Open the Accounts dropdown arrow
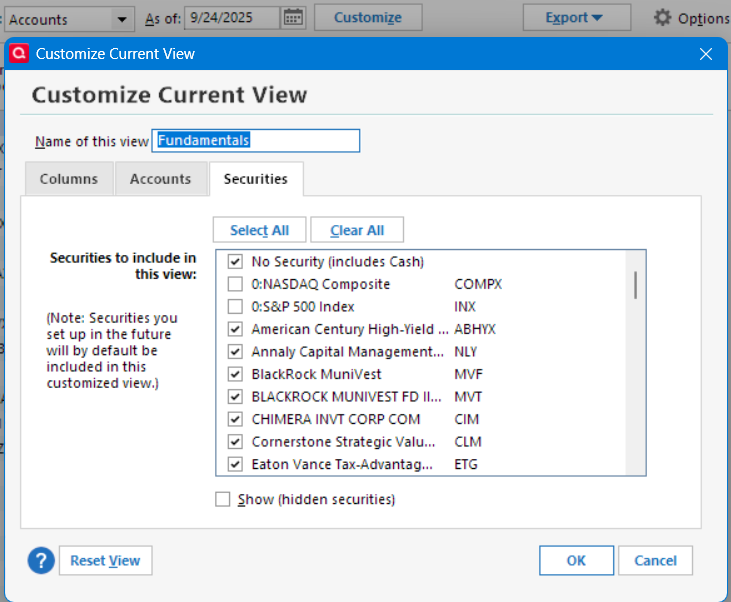The width and height of the screenshot is (731, 602). point(122,18)
